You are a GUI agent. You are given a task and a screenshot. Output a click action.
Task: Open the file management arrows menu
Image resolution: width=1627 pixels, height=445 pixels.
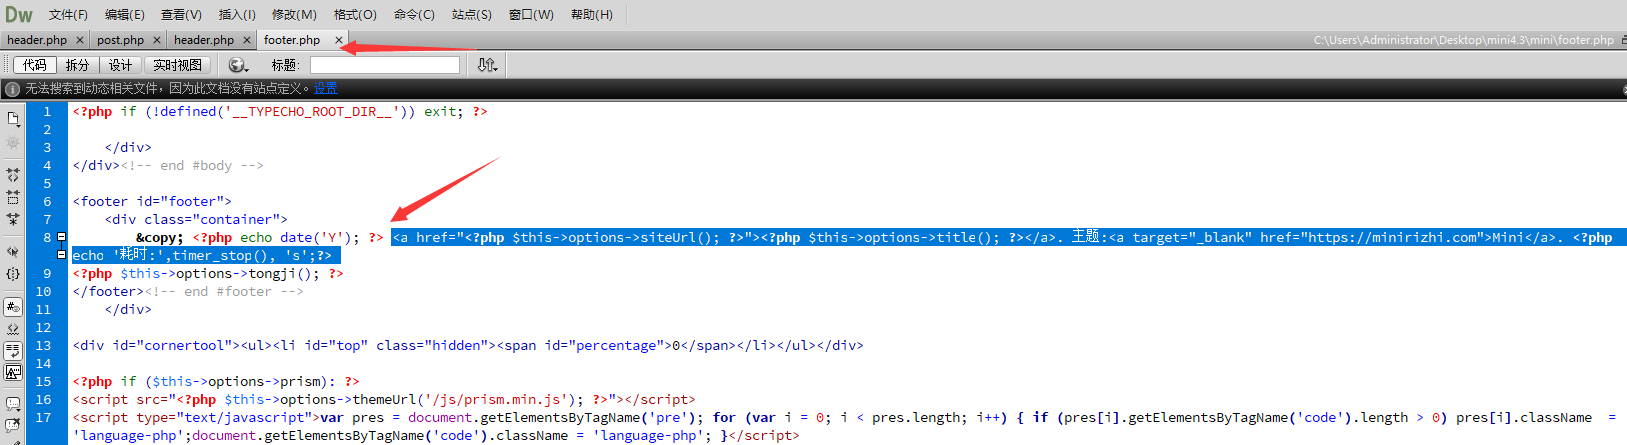tap(487, 65)
